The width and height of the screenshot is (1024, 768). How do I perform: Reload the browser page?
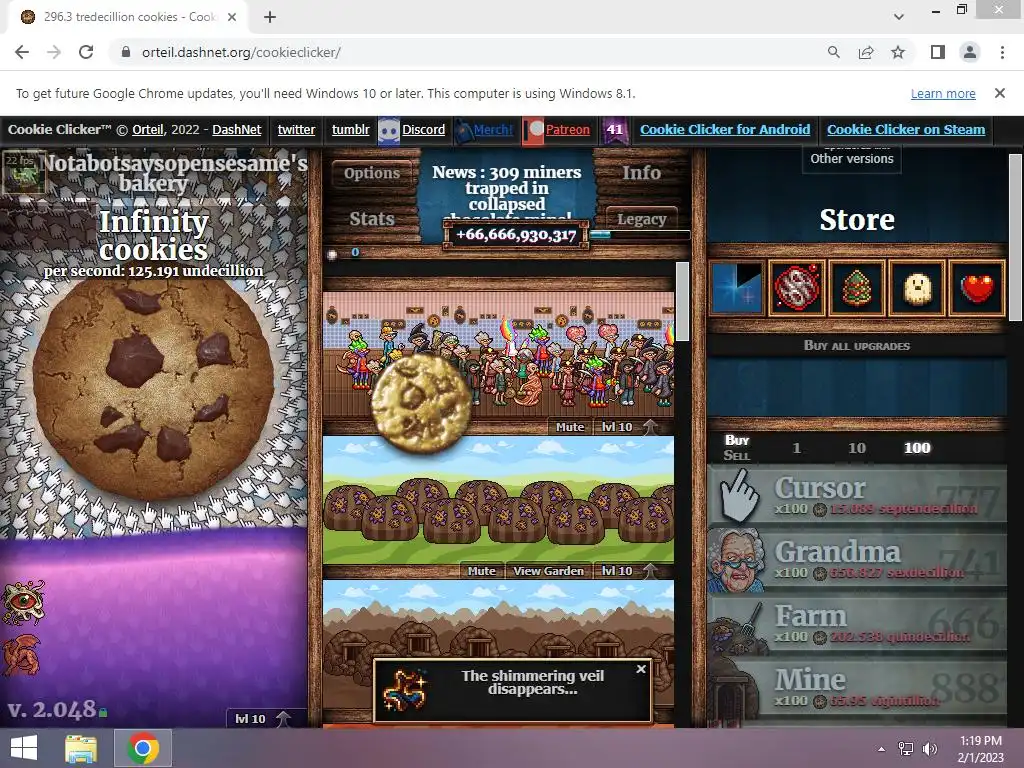tap(86, 52)
